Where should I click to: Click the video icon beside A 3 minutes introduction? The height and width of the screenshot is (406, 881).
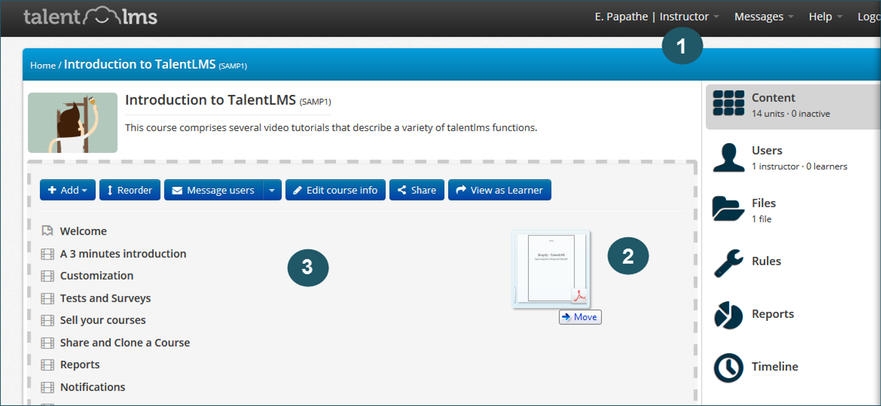pyautogui.click(x=47, y=254)
